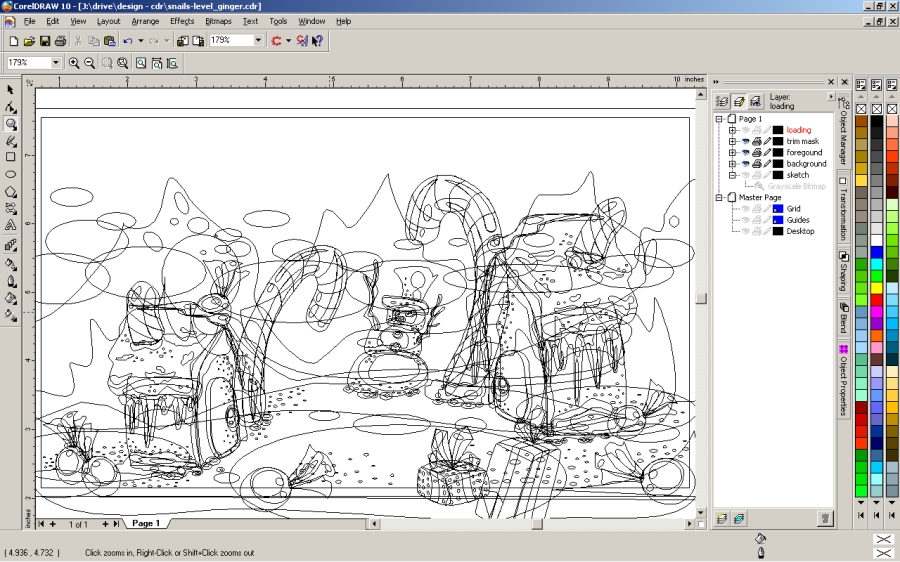Image resolution: width=900 pixels, height=562 pixels.
Task: Click the Zoom Out magnifier icon
Action: point(90,63)
